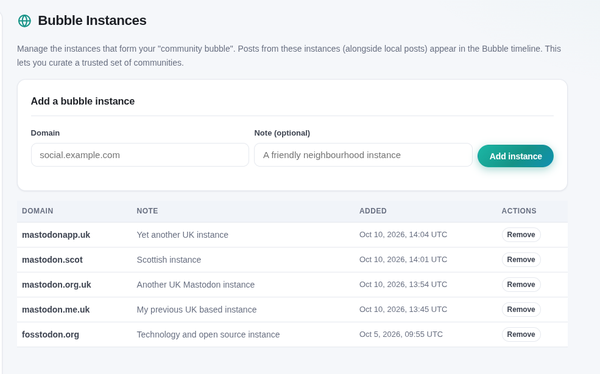Screen dimensions: 600x374
Task: Select the mastodon.scot domain cell
Action: [52, 260]
